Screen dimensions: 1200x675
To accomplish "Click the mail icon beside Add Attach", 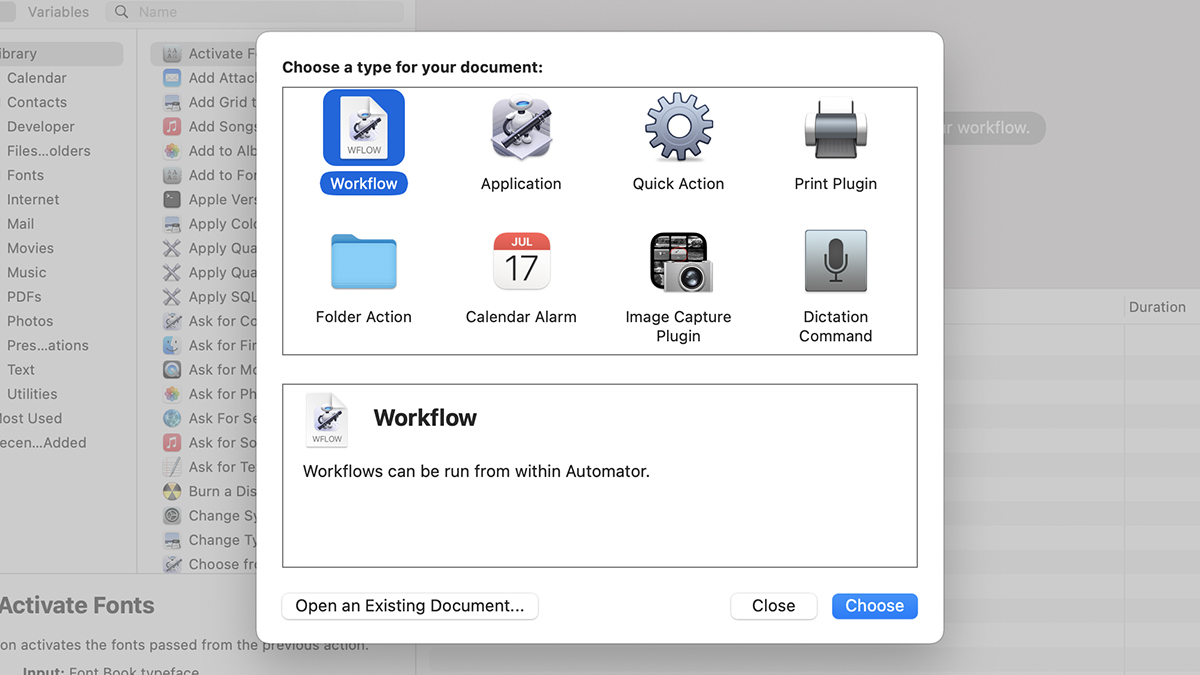I will [172, 78].
